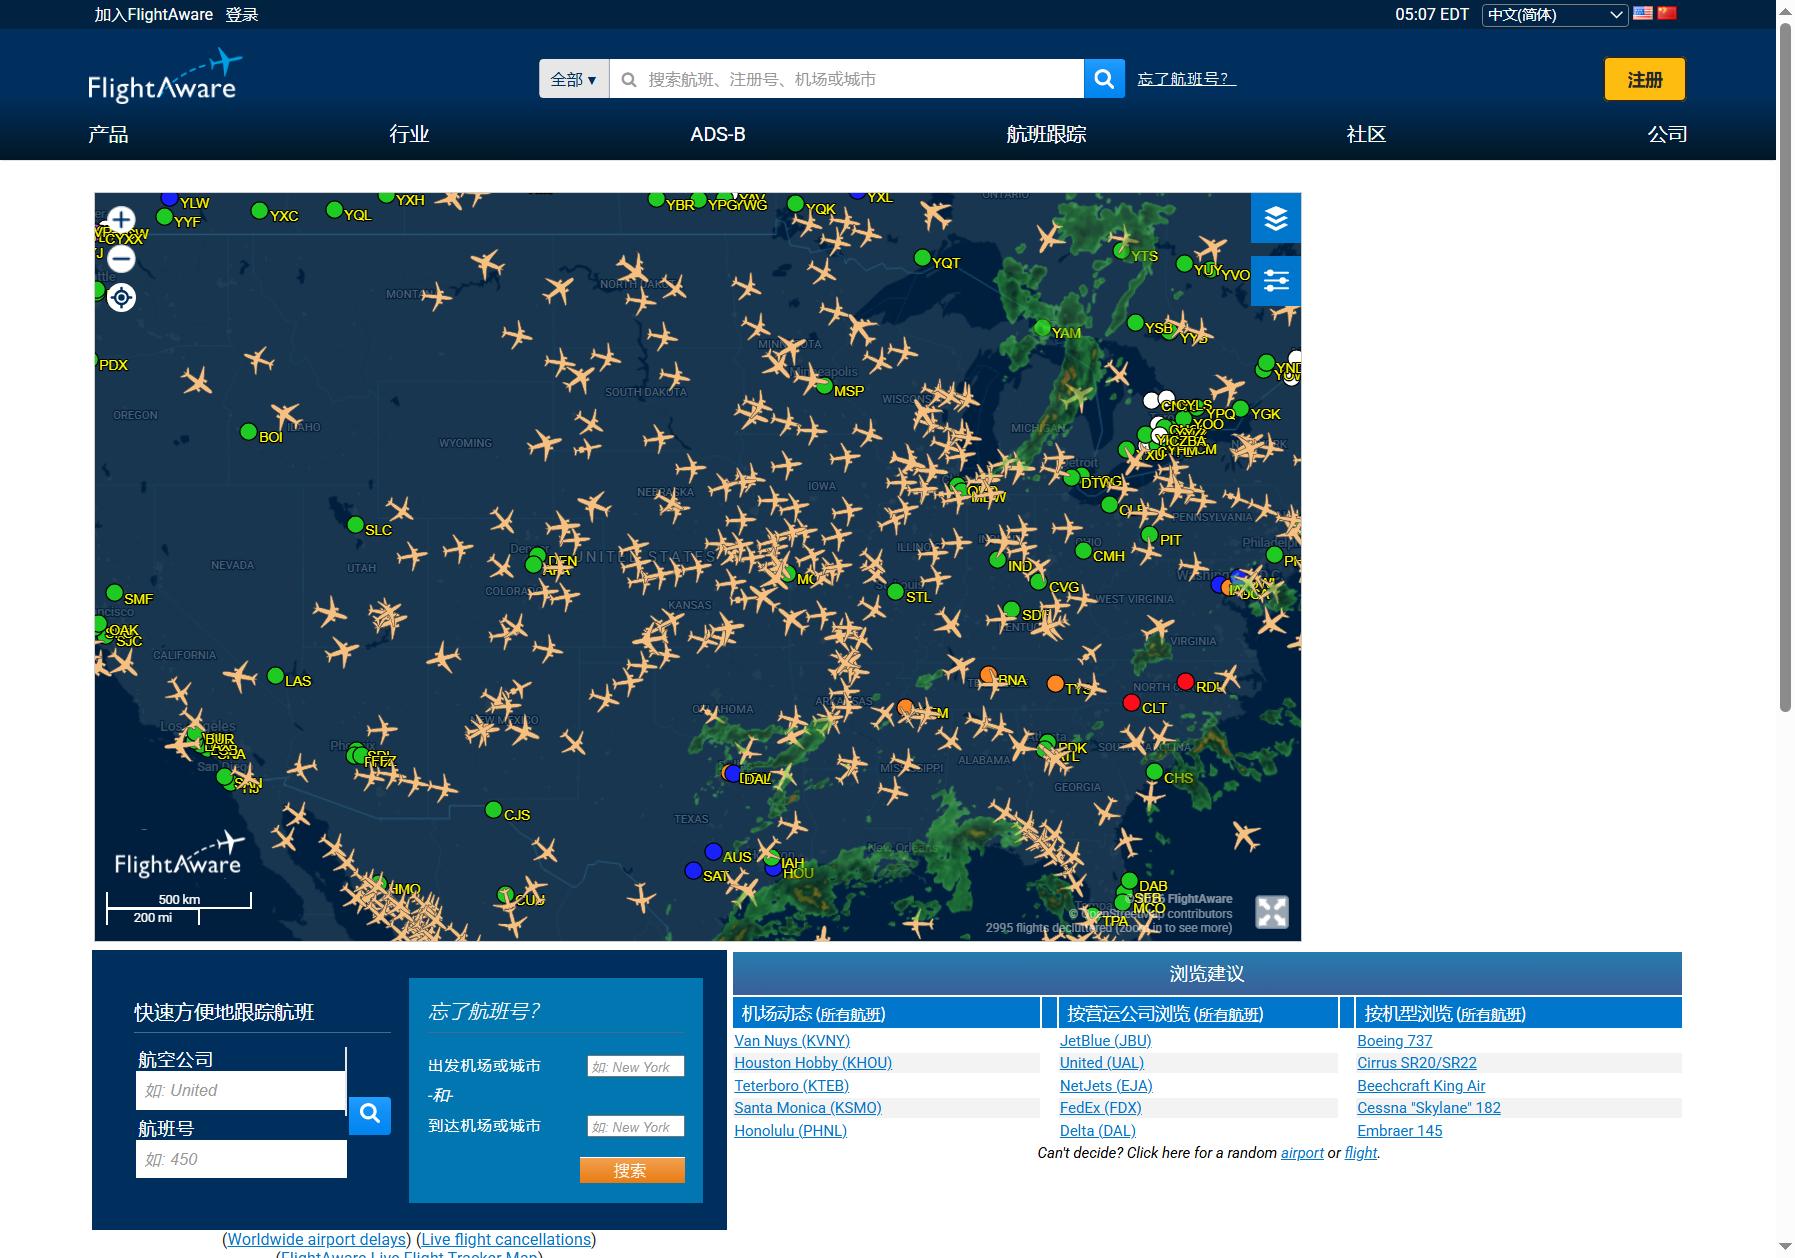Image resolution: width=1795 pixels, height=1258 pixels.
Task: Click the BOI airport marker
Action: coord(249,432)
